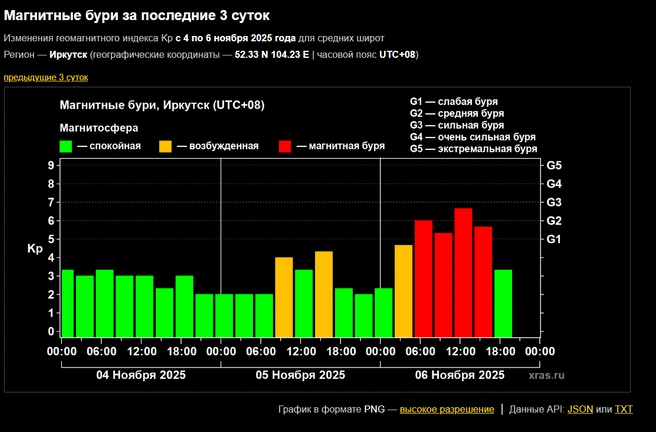The height and width of the screenshot is (432, 656).
Task: Click the 04 Ноября 2025 date label
Action: (141, 375)
